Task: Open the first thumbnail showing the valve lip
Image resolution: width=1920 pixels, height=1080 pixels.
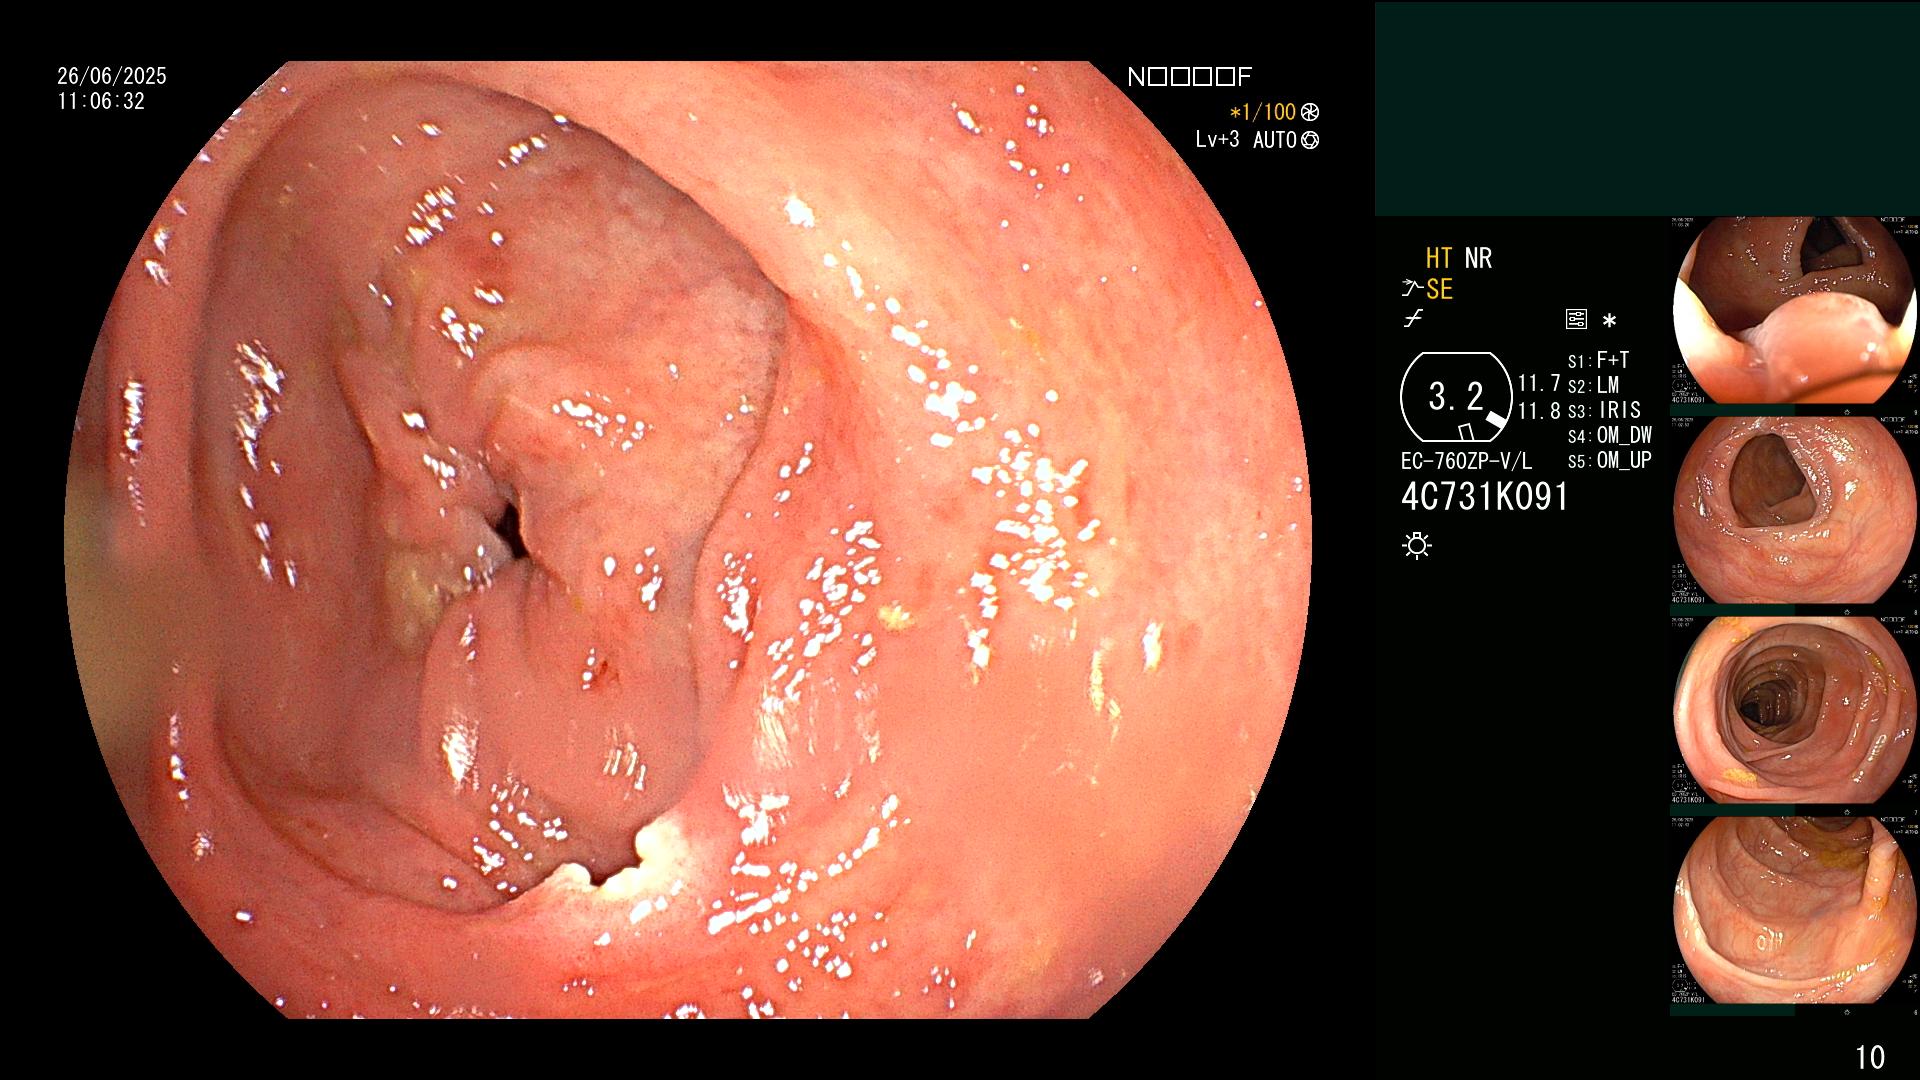Action: pos(1795,310)
